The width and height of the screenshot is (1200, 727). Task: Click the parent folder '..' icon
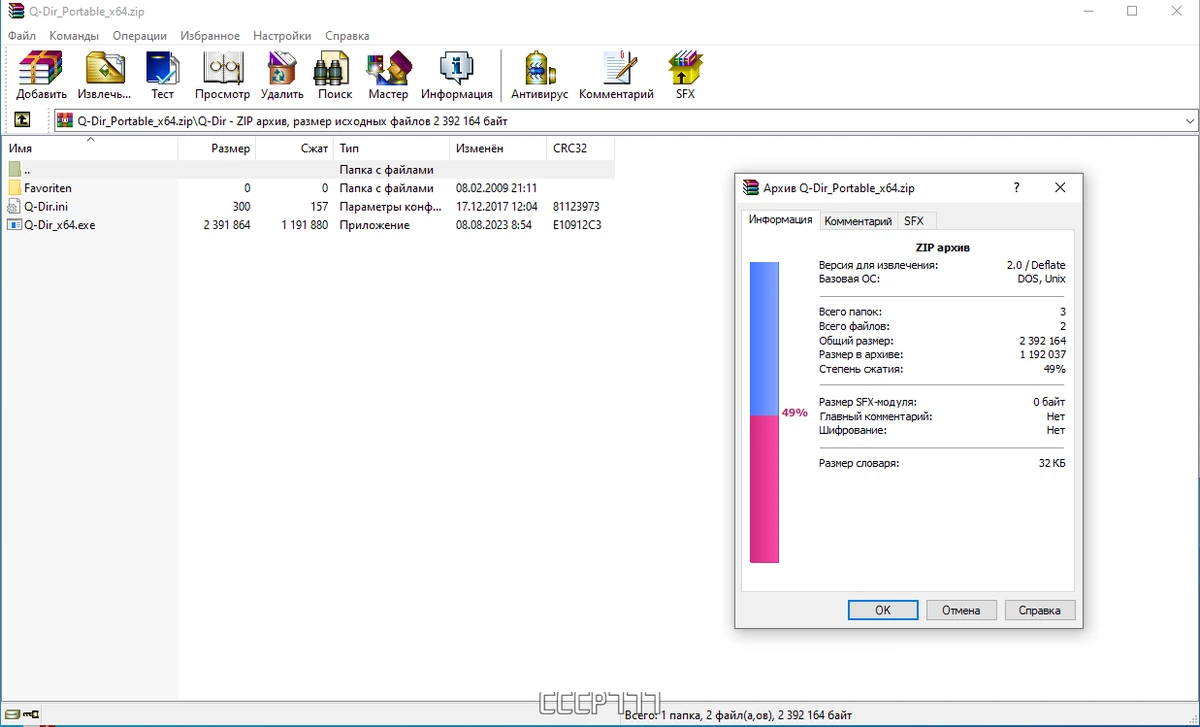point(14,169)
